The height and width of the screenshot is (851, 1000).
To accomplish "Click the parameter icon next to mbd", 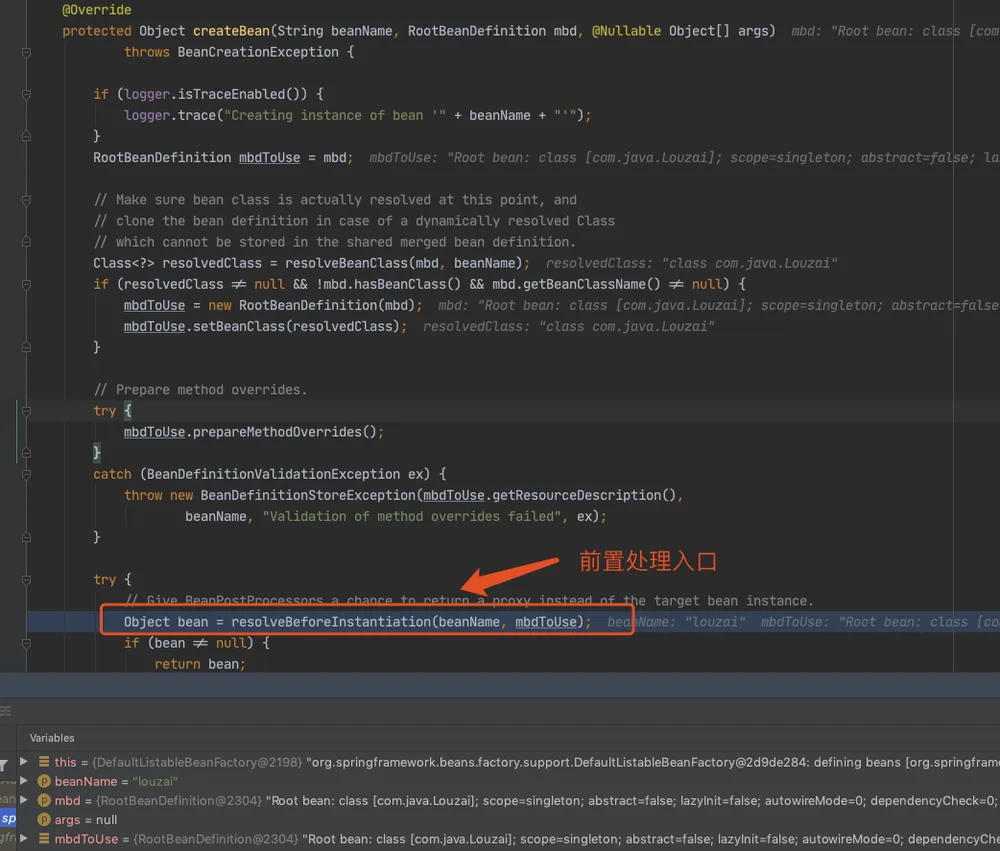I will (x=44, y=800).
